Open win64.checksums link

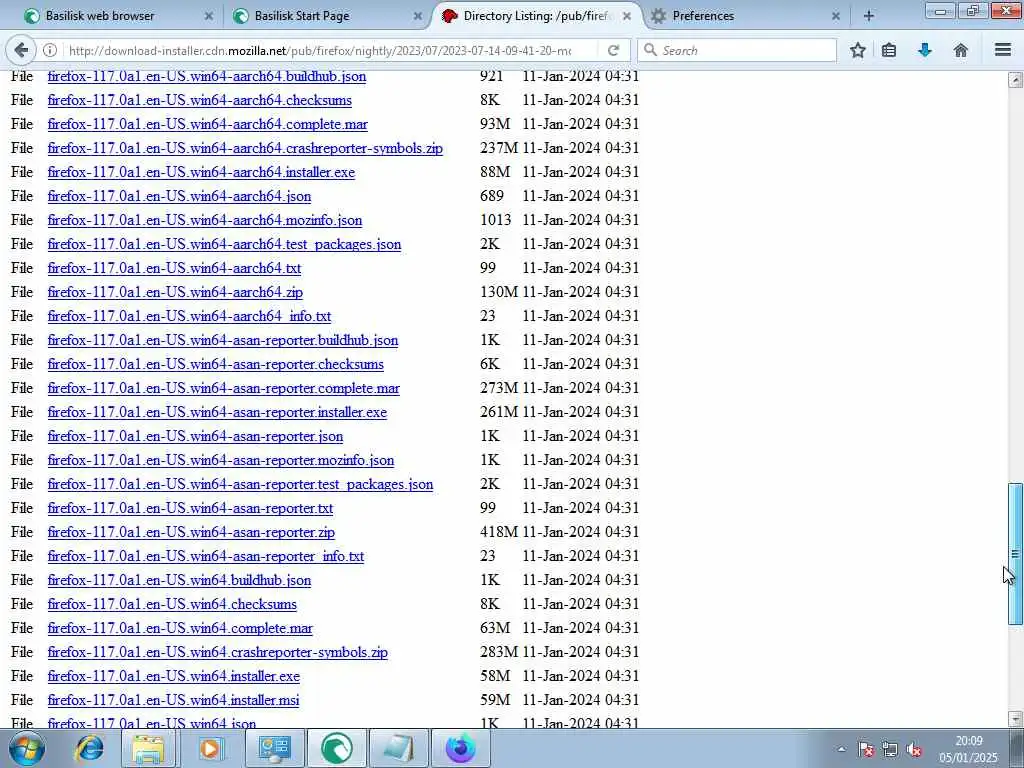pos(172,604)
